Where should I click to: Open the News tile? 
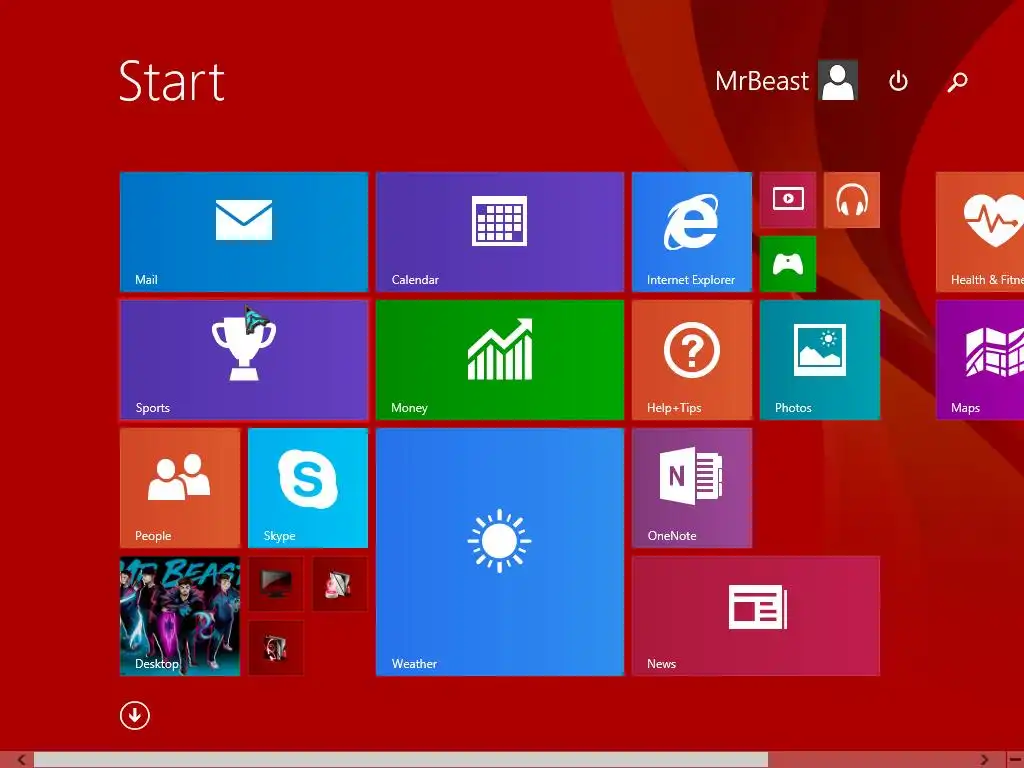point(756,616)
